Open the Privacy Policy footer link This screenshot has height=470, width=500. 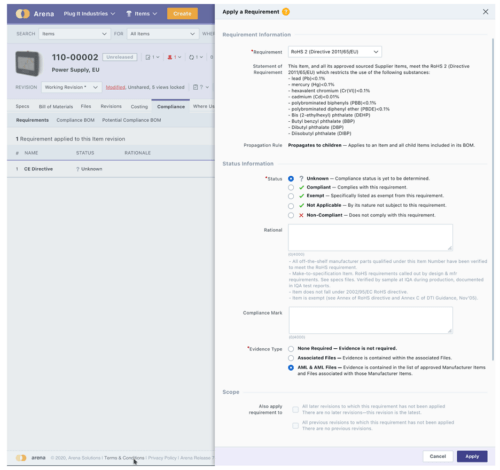pos(162,458)
